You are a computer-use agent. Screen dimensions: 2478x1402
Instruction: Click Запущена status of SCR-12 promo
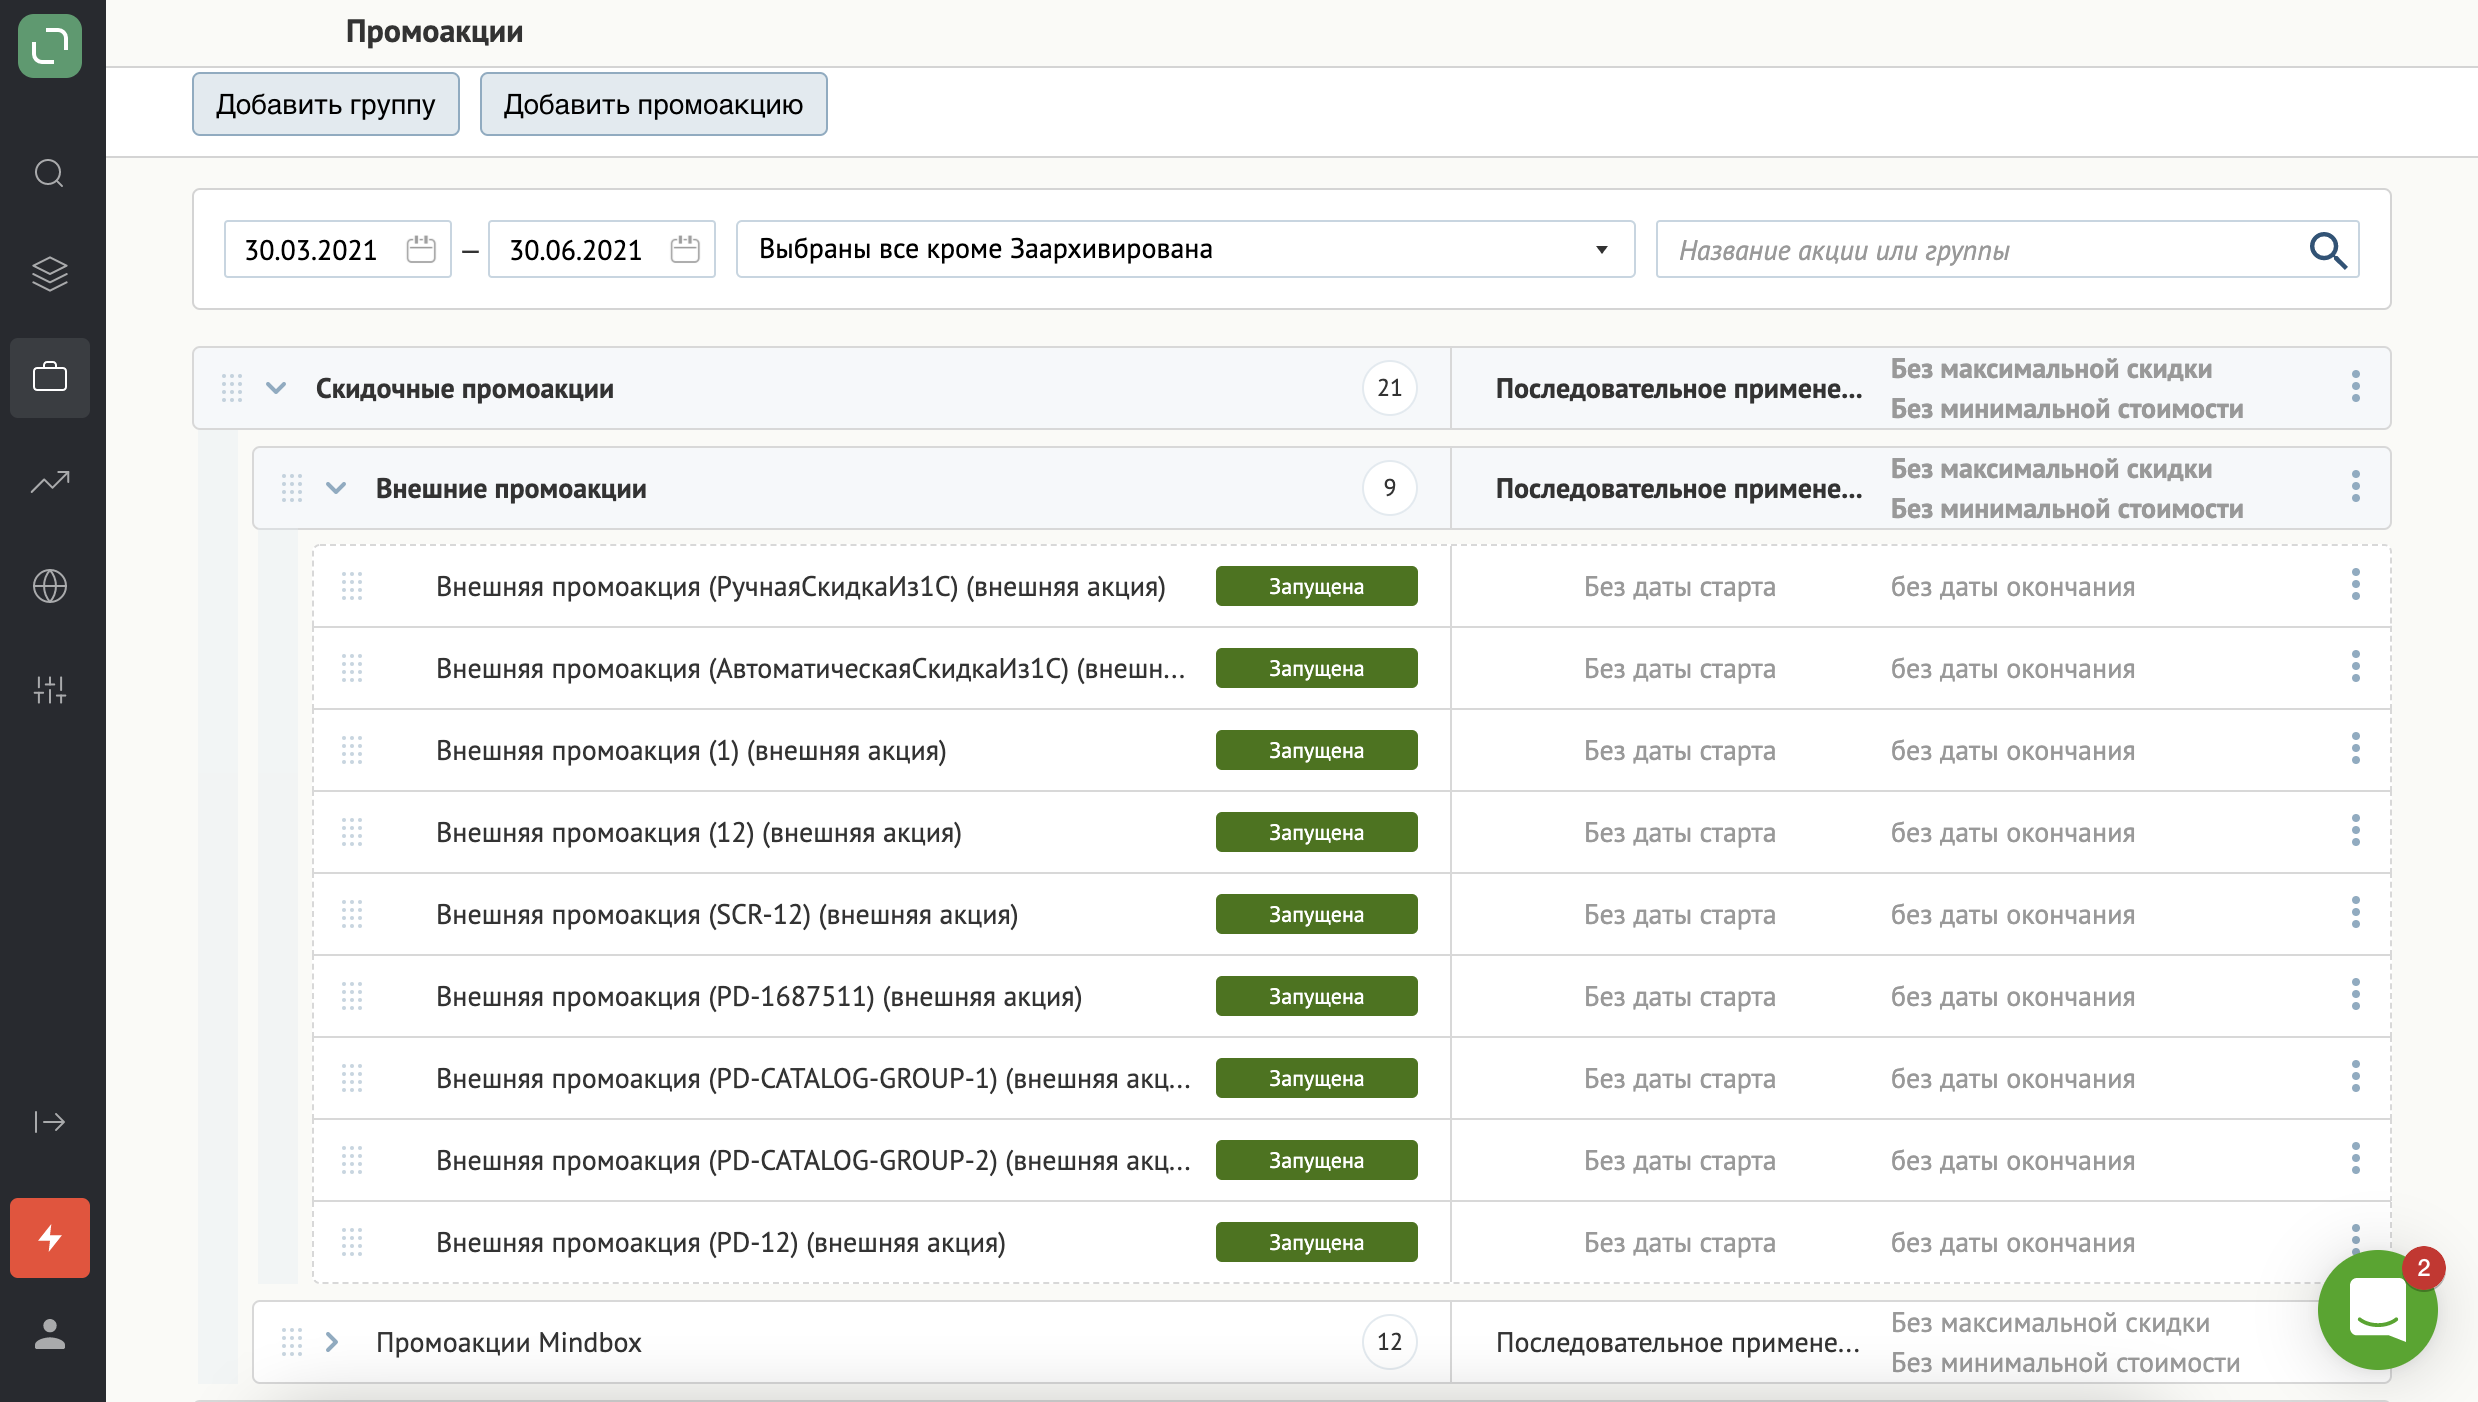click(1317, 914)
